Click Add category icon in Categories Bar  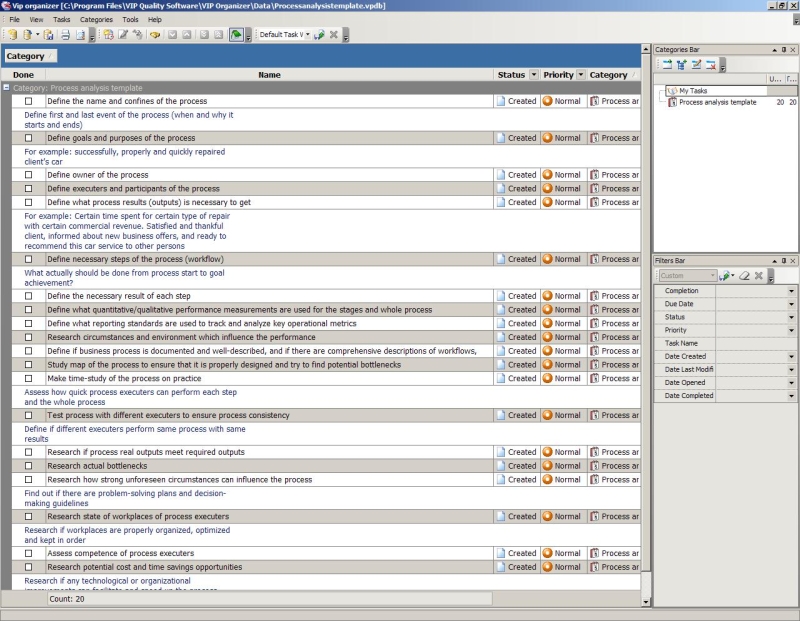click(x=667, y=64)
